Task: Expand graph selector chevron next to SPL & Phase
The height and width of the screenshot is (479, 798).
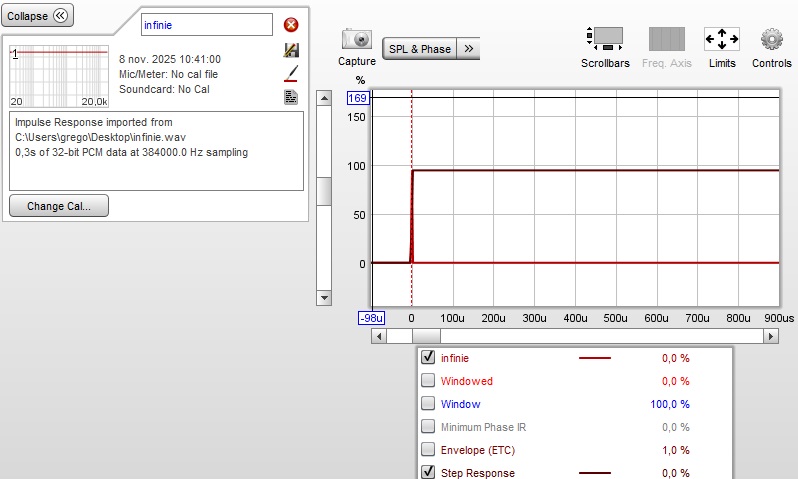Action: pyautogui.click(x=468, y=48)
